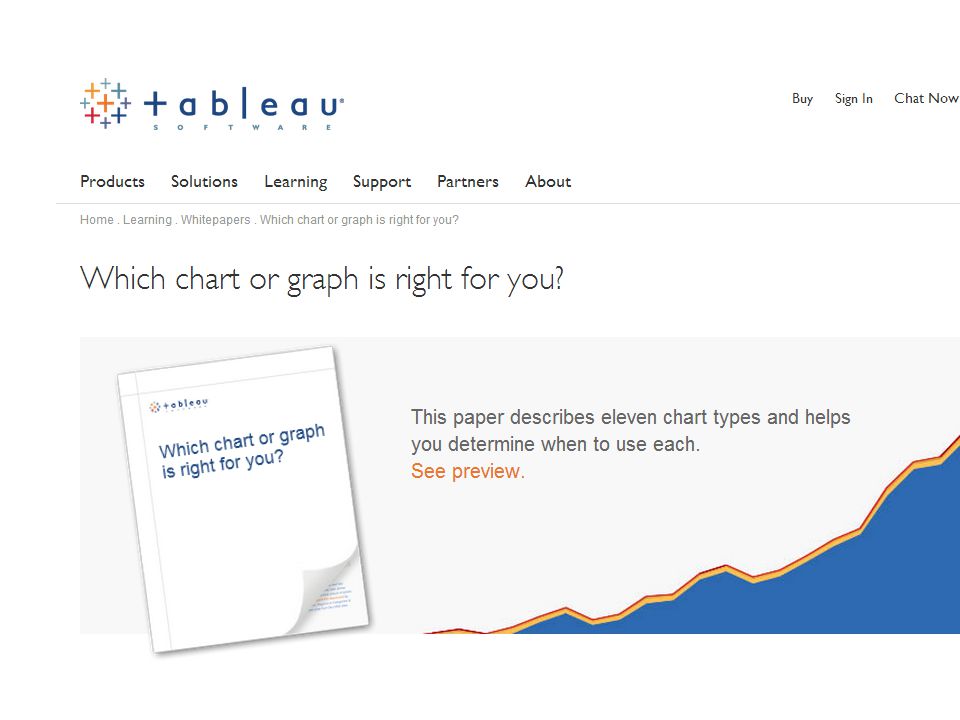The height and width of the screenshot is (720, 960).
Task: Click the small Tableau logo on whitepaper cover
Action: [179, 405]
